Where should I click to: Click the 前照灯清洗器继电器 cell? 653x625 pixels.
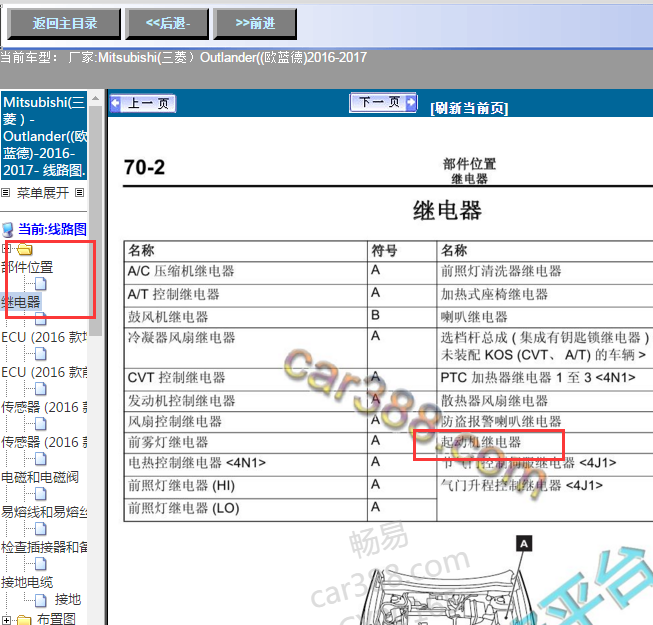point(545,272)
